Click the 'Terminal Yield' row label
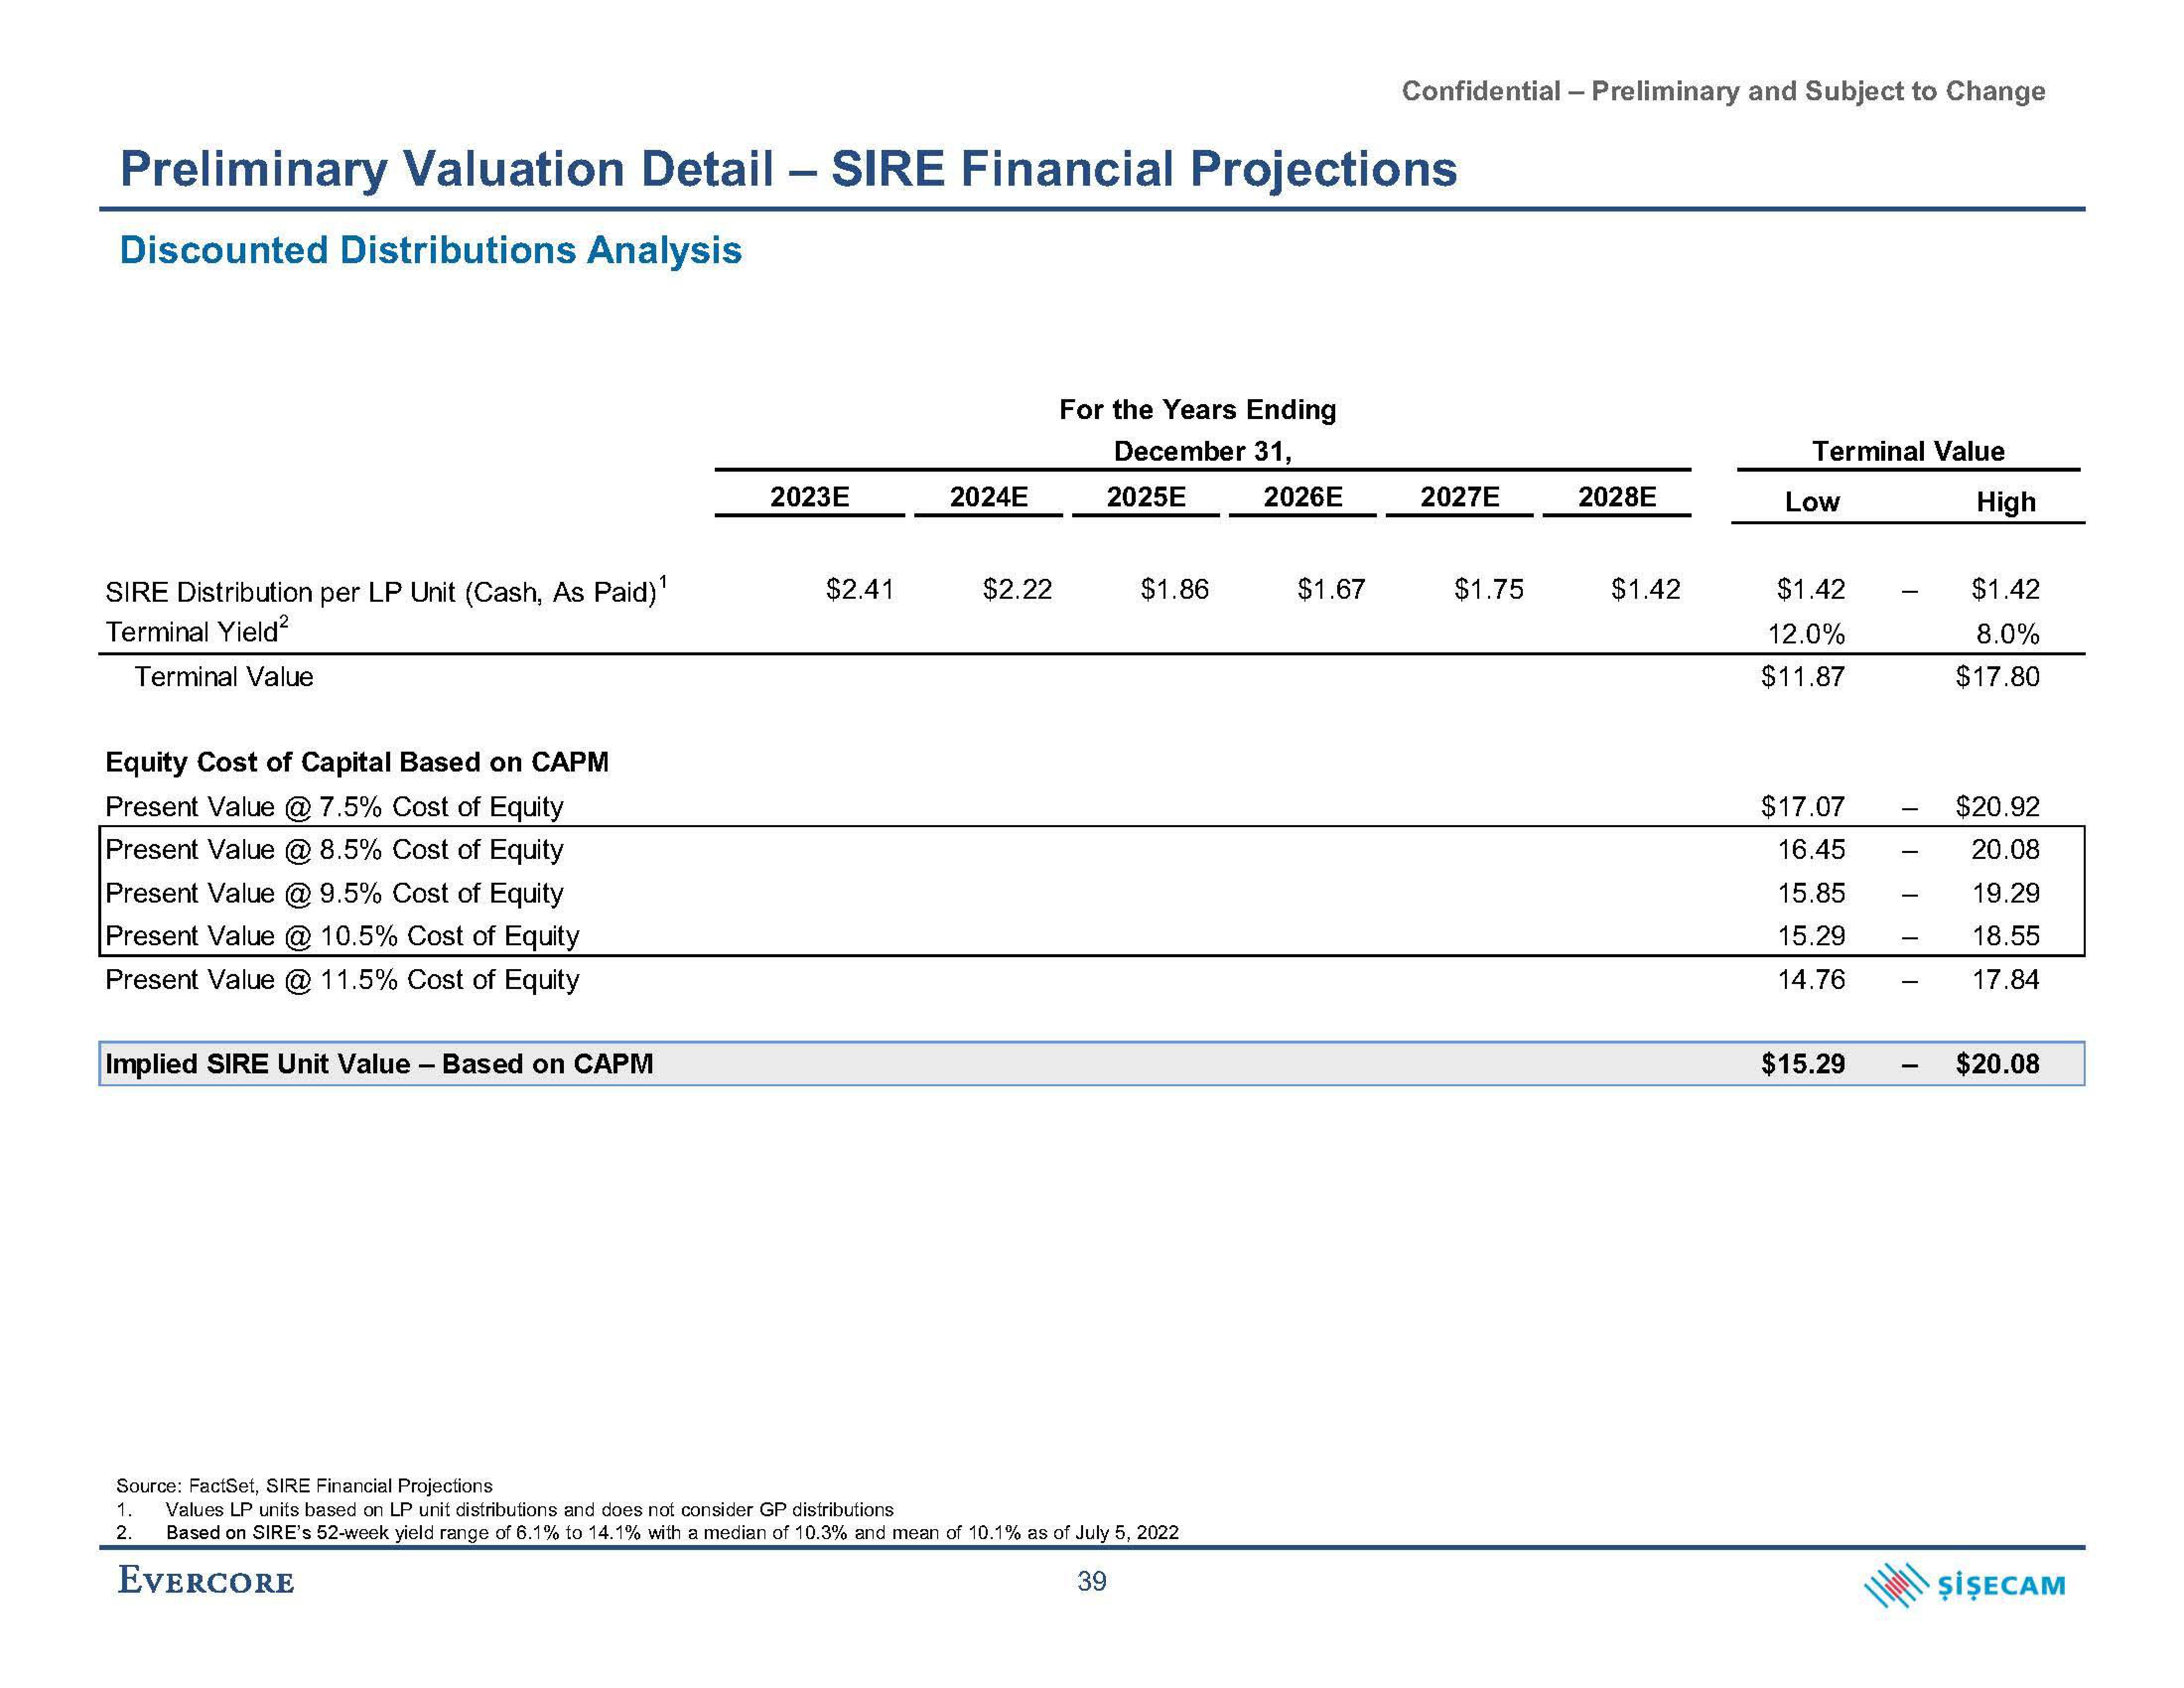The width and height of the screenshot is (2184, 1688). click(x=197, y=631)
